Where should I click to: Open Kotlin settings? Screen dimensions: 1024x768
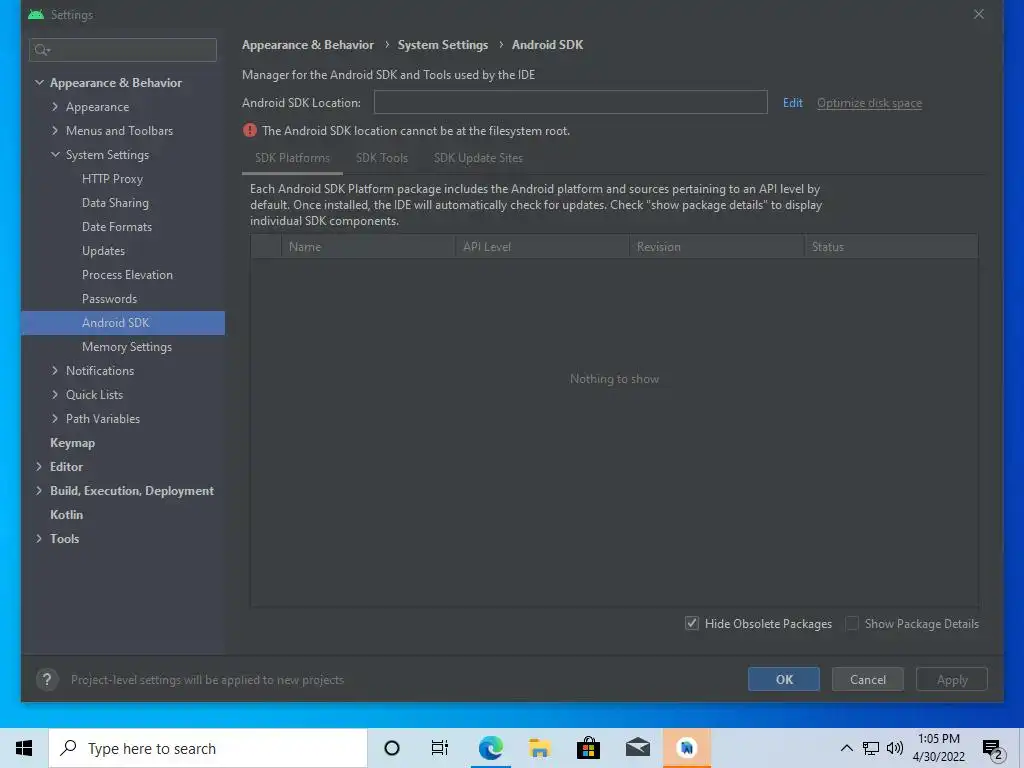point(67,515)
